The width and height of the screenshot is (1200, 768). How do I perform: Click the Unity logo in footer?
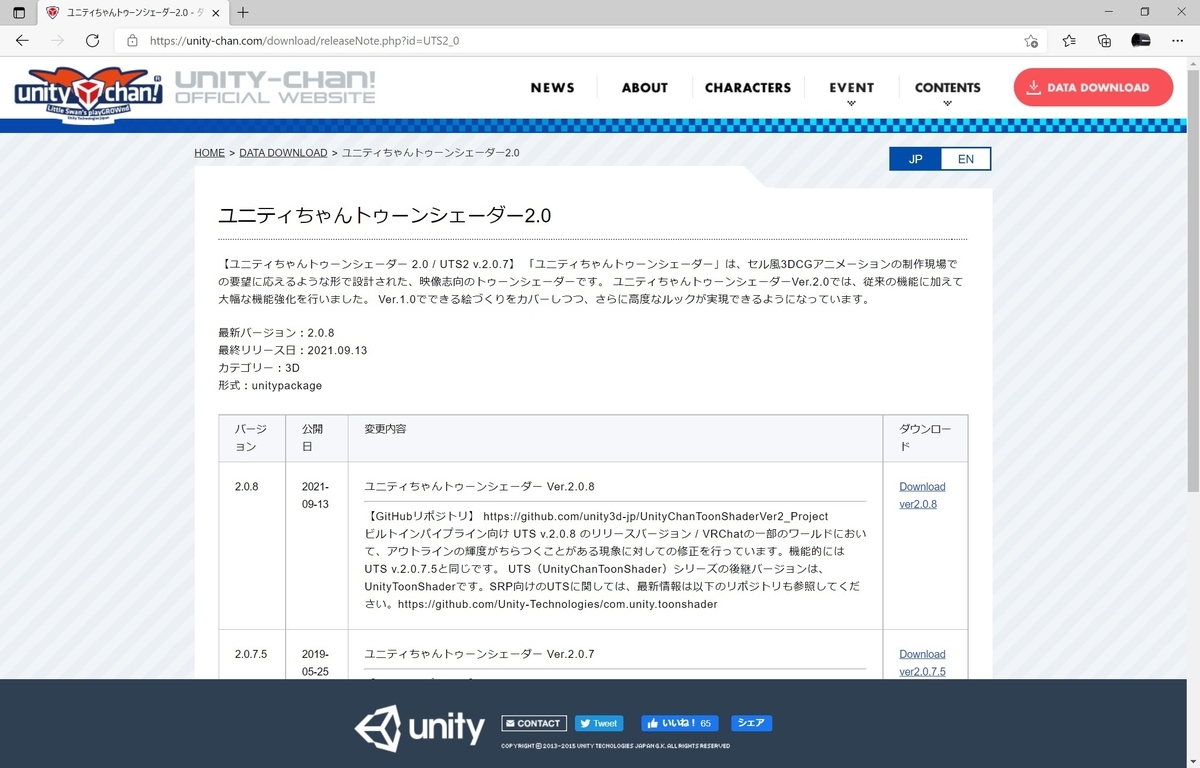[420, 729]
